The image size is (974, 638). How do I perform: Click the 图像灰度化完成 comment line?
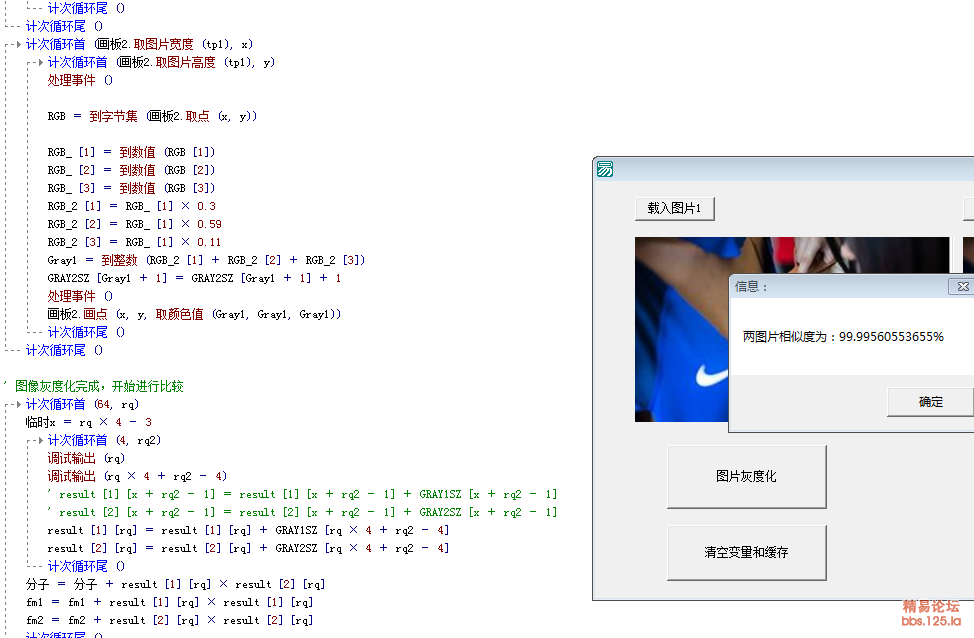pyautogui.click(x=98, y=386)
